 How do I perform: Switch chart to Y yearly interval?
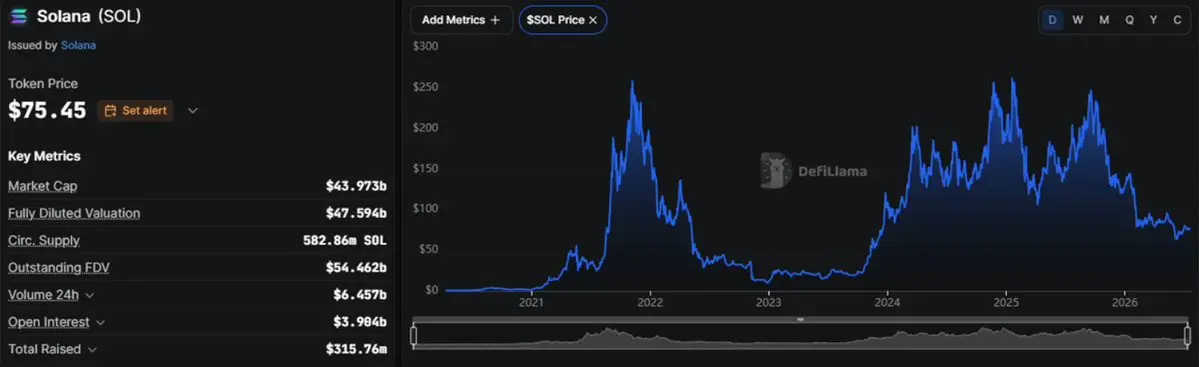(1153, 20)
